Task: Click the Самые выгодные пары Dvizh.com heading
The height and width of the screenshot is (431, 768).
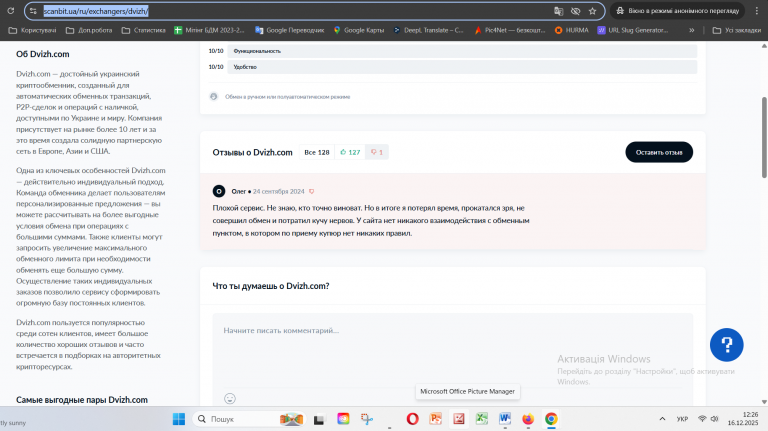Action: tap(82, 400)
